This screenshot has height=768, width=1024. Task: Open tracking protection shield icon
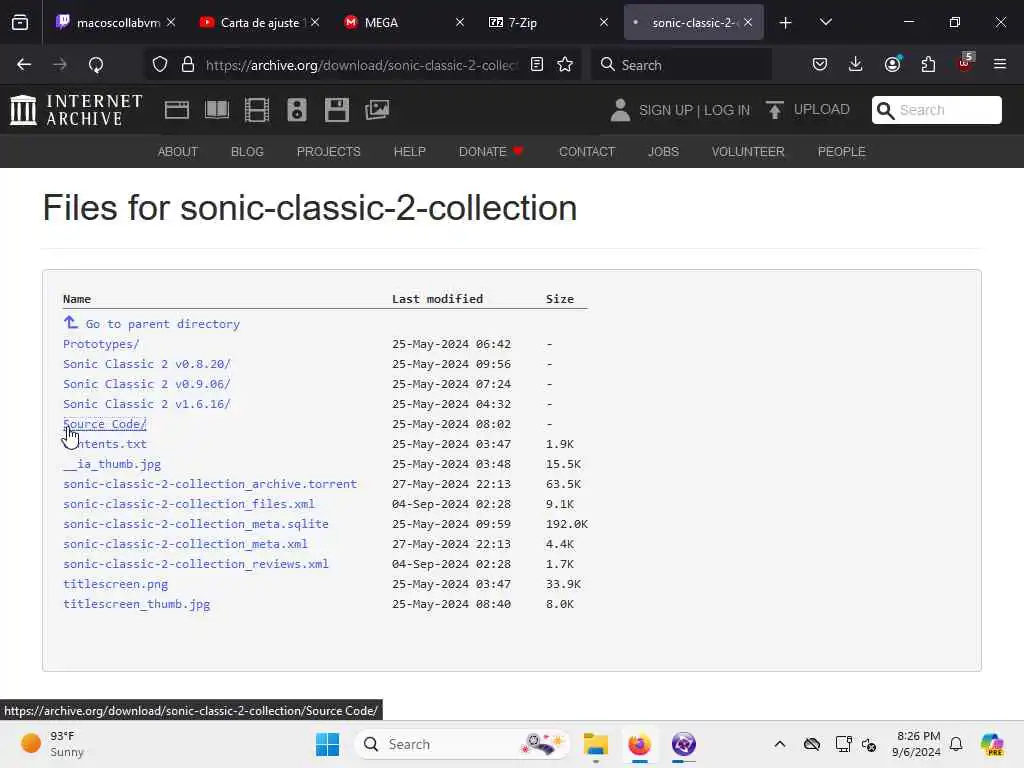pos(160,65)
